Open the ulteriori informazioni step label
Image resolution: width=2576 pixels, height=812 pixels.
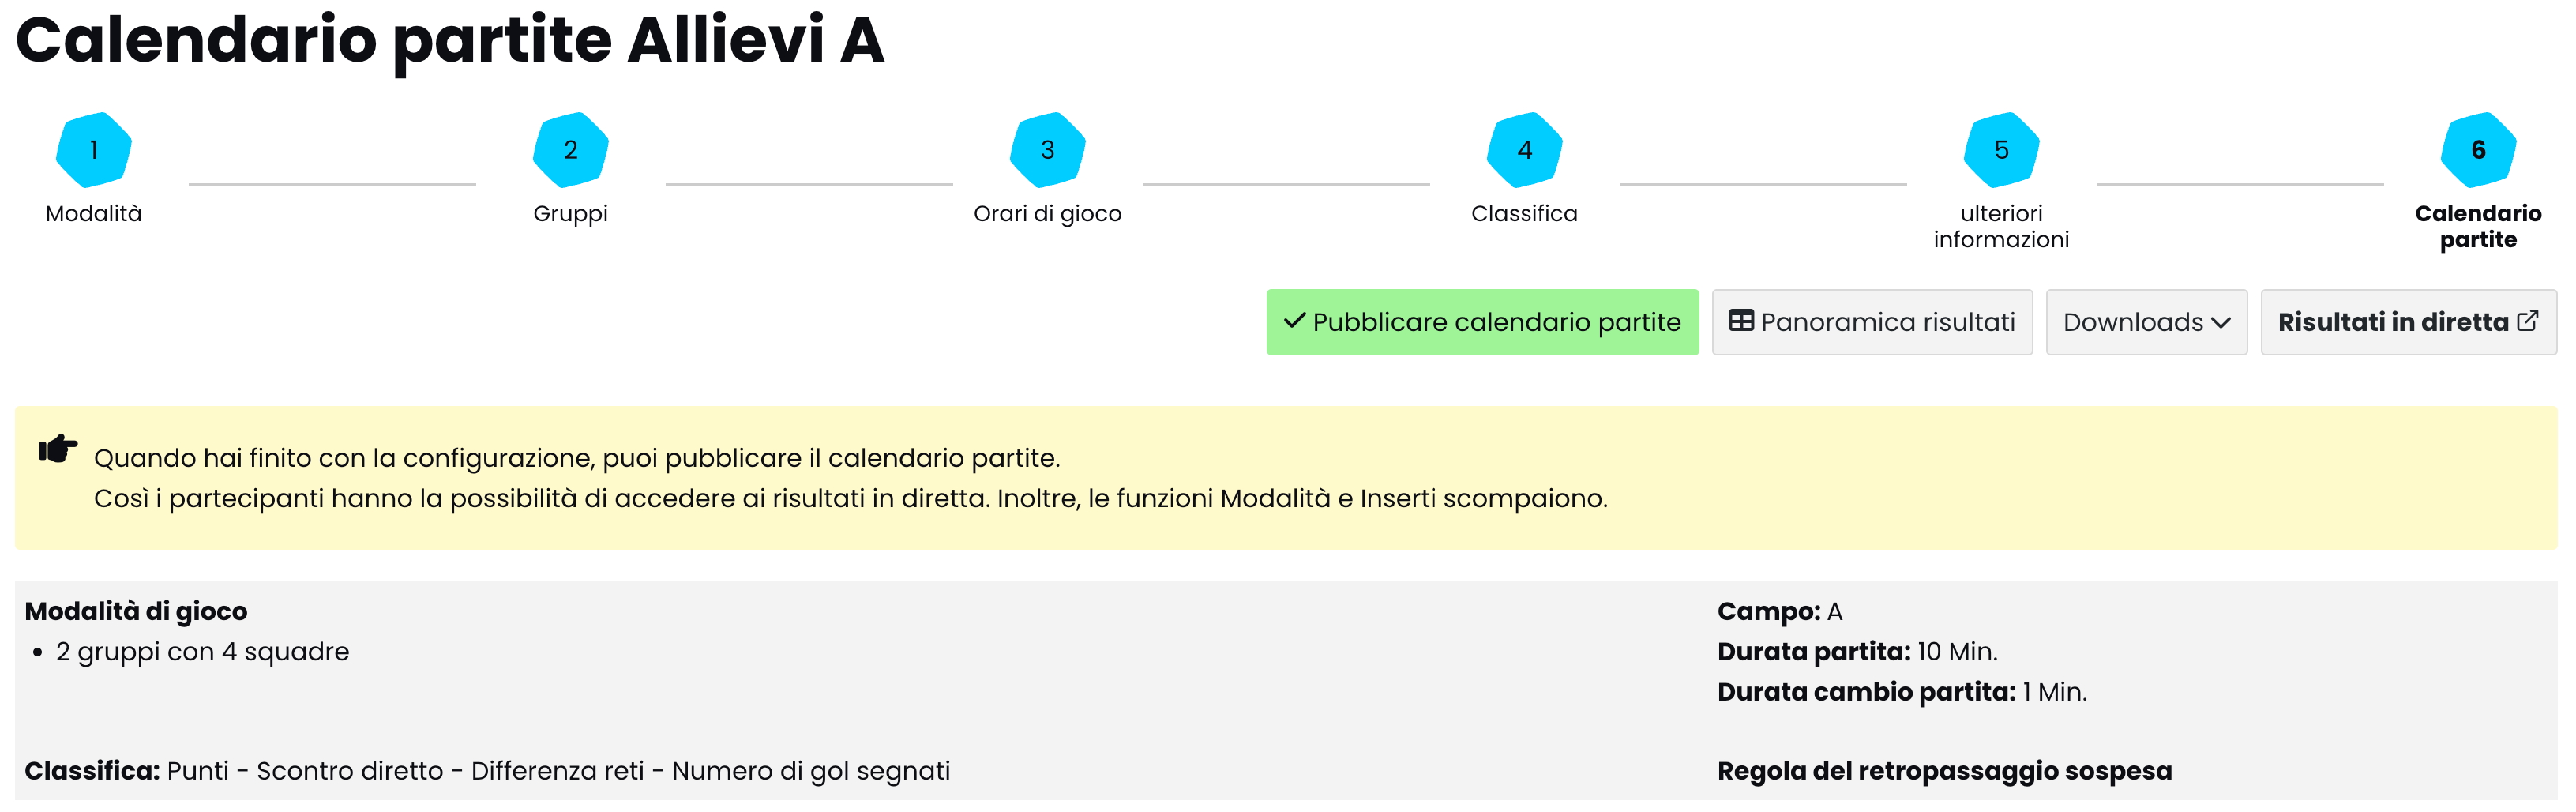pos(2002,227)
